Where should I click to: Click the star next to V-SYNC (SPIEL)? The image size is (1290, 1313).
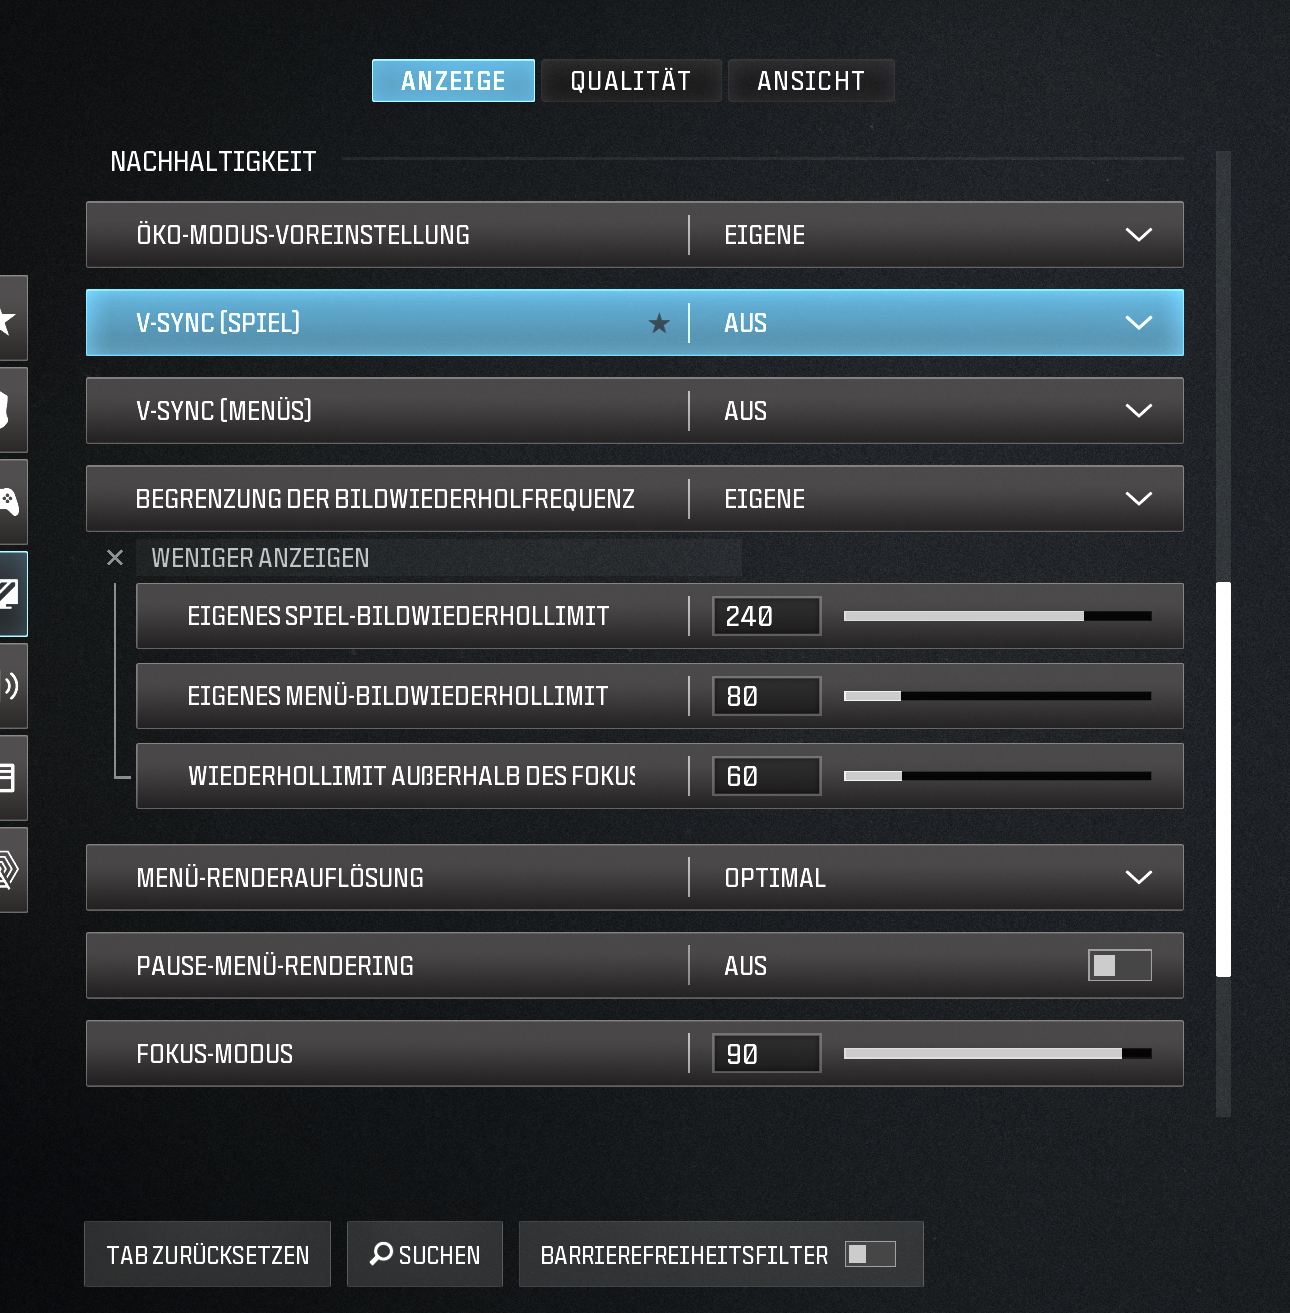point(660,322)
